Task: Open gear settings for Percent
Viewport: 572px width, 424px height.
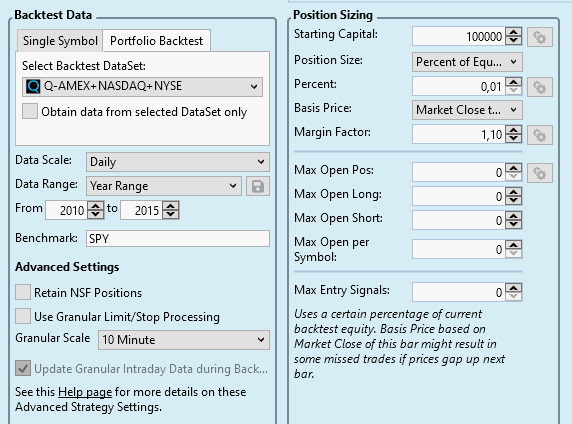Action: coord(540,87)
